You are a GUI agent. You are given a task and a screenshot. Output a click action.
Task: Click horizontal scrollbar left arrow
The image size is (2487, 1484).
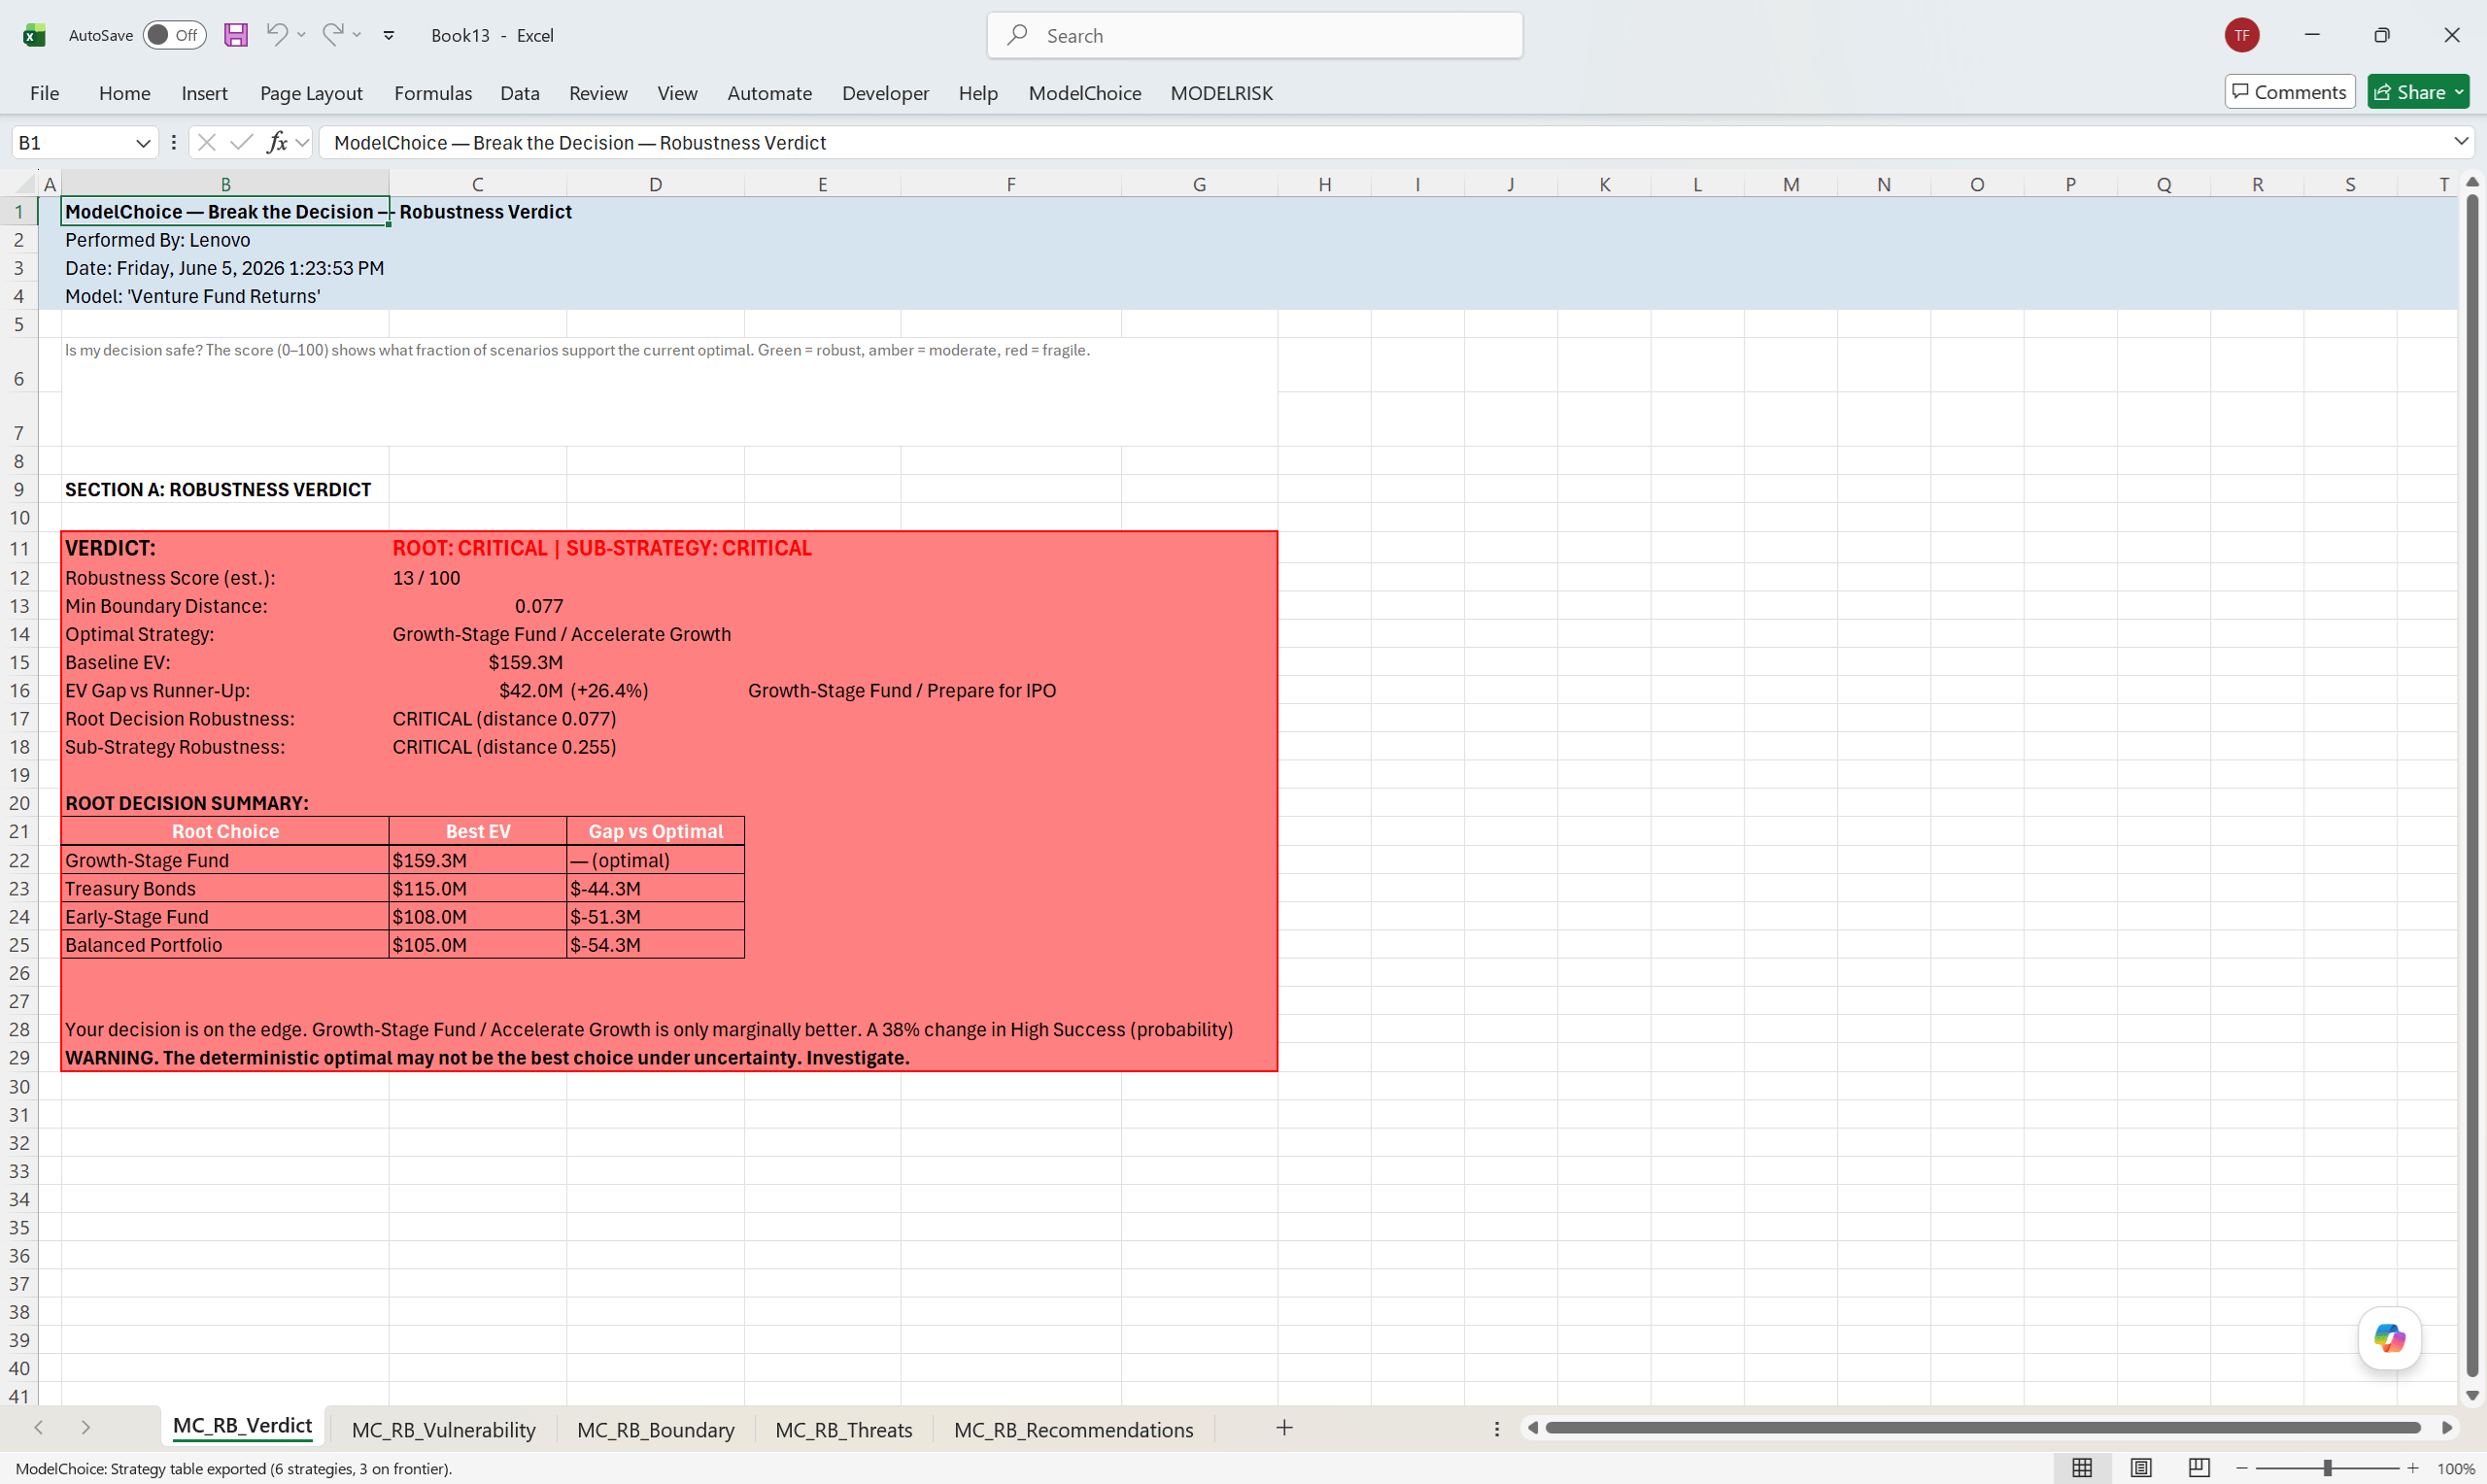[x=1532, y=1428]
